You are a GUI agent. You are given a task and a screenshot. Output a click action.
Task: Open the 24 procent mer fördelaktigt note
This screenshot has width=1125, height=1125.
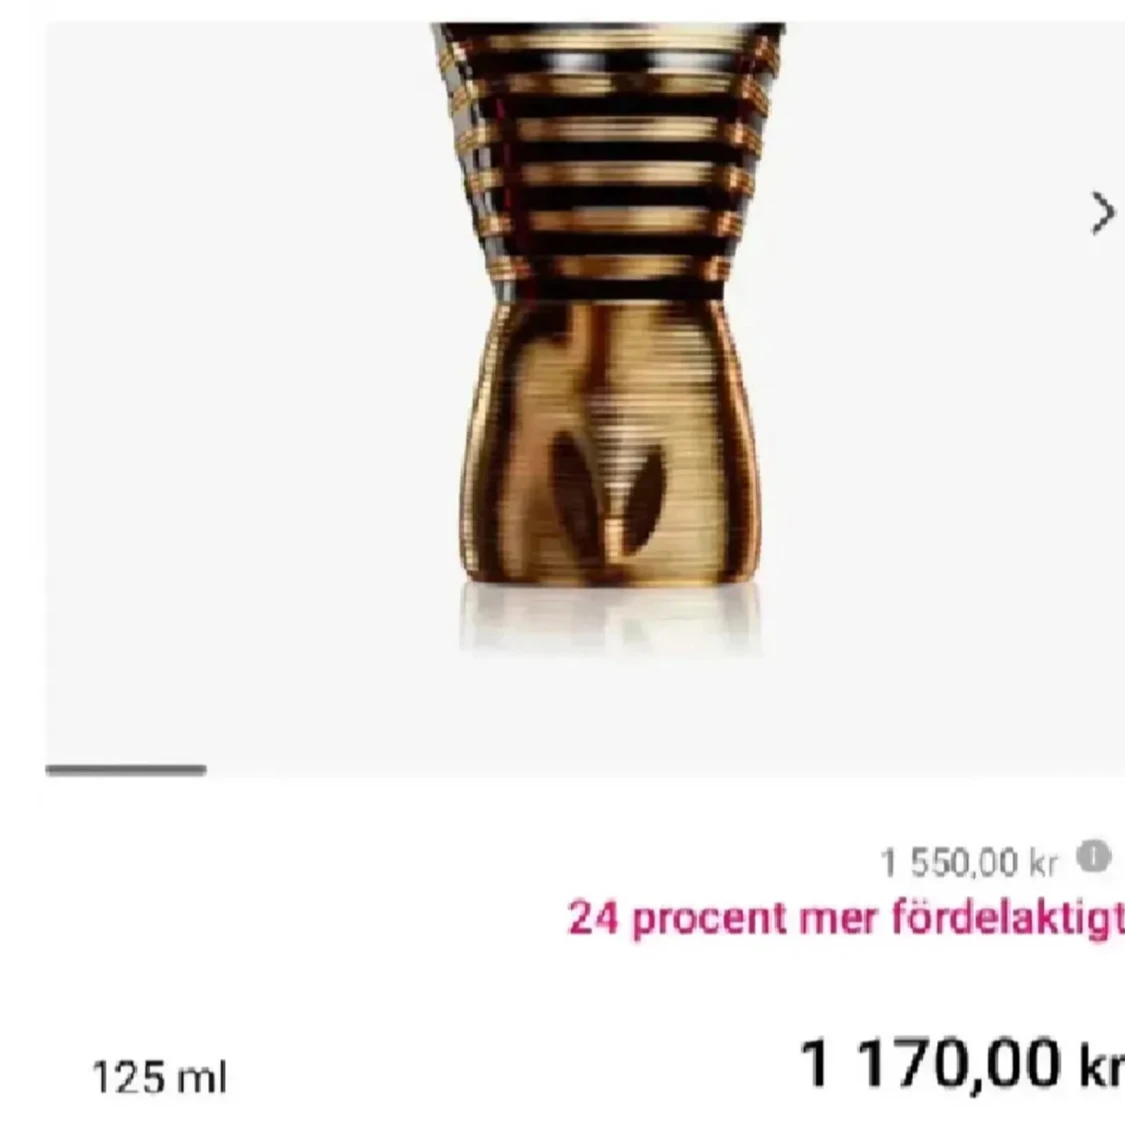pyautogui.click(x=846, y=918)
